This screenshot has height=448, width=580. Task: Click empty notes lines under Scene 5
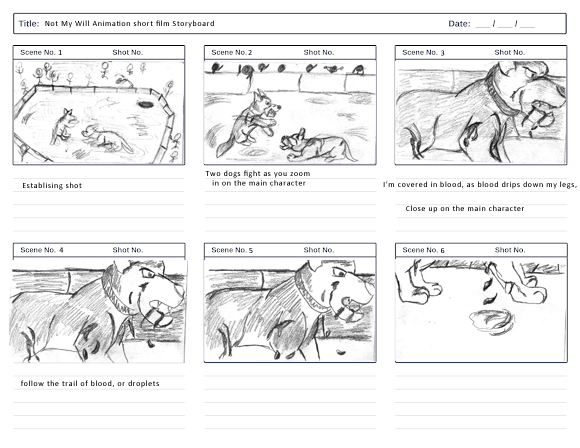click(290, 402)
